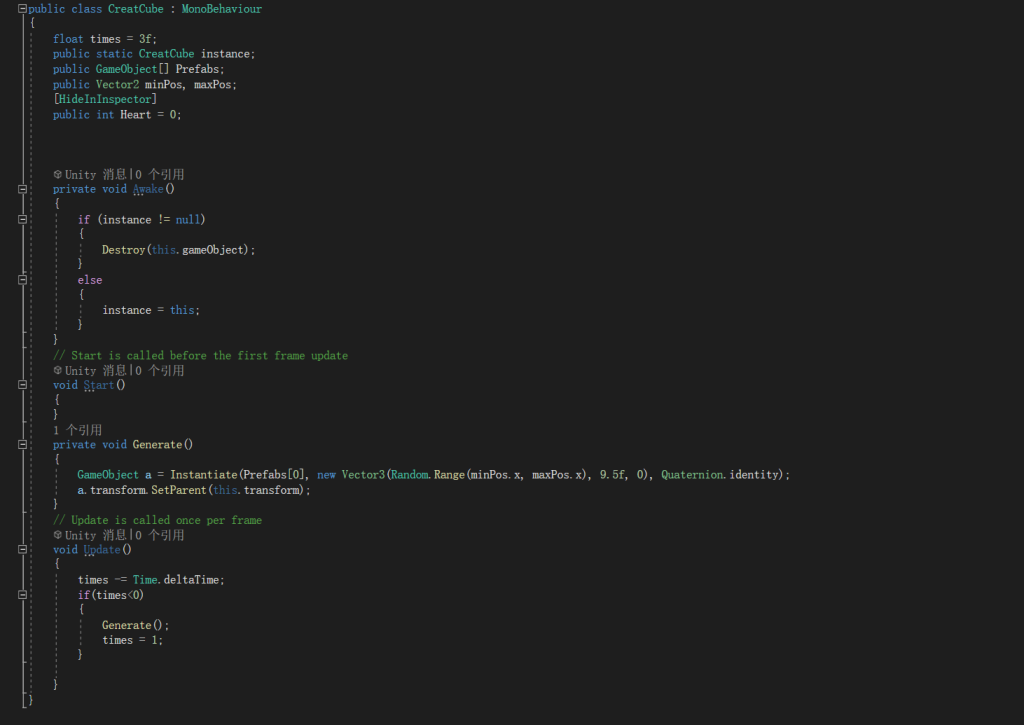Viewport: 1024px width, 725px height.
Task: Collapse the Start method
Action: pyautogui.click(x=22, y=385)
